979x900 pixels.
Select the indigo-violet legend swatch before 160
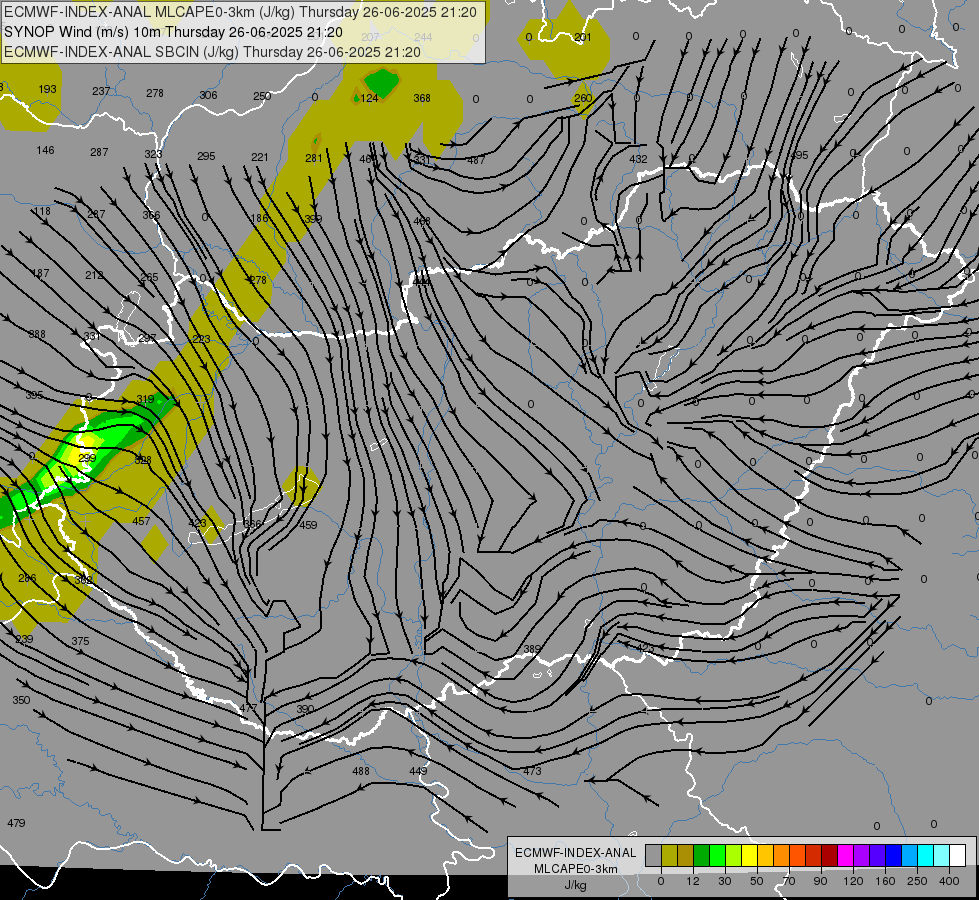(x=878, y=855)
